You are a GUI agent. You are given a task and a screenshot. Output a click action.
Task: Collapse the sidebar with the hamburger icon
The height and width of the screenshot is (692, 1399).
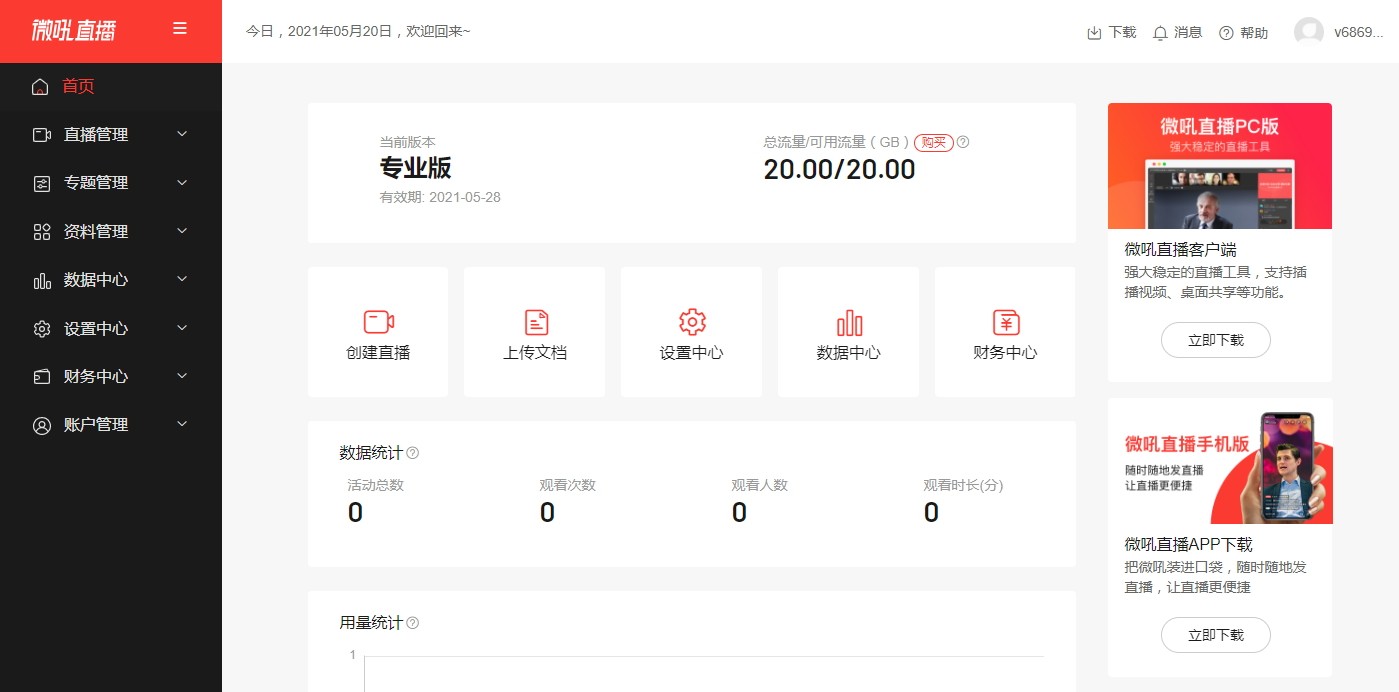pyautogui.click(x=180, y=29)
